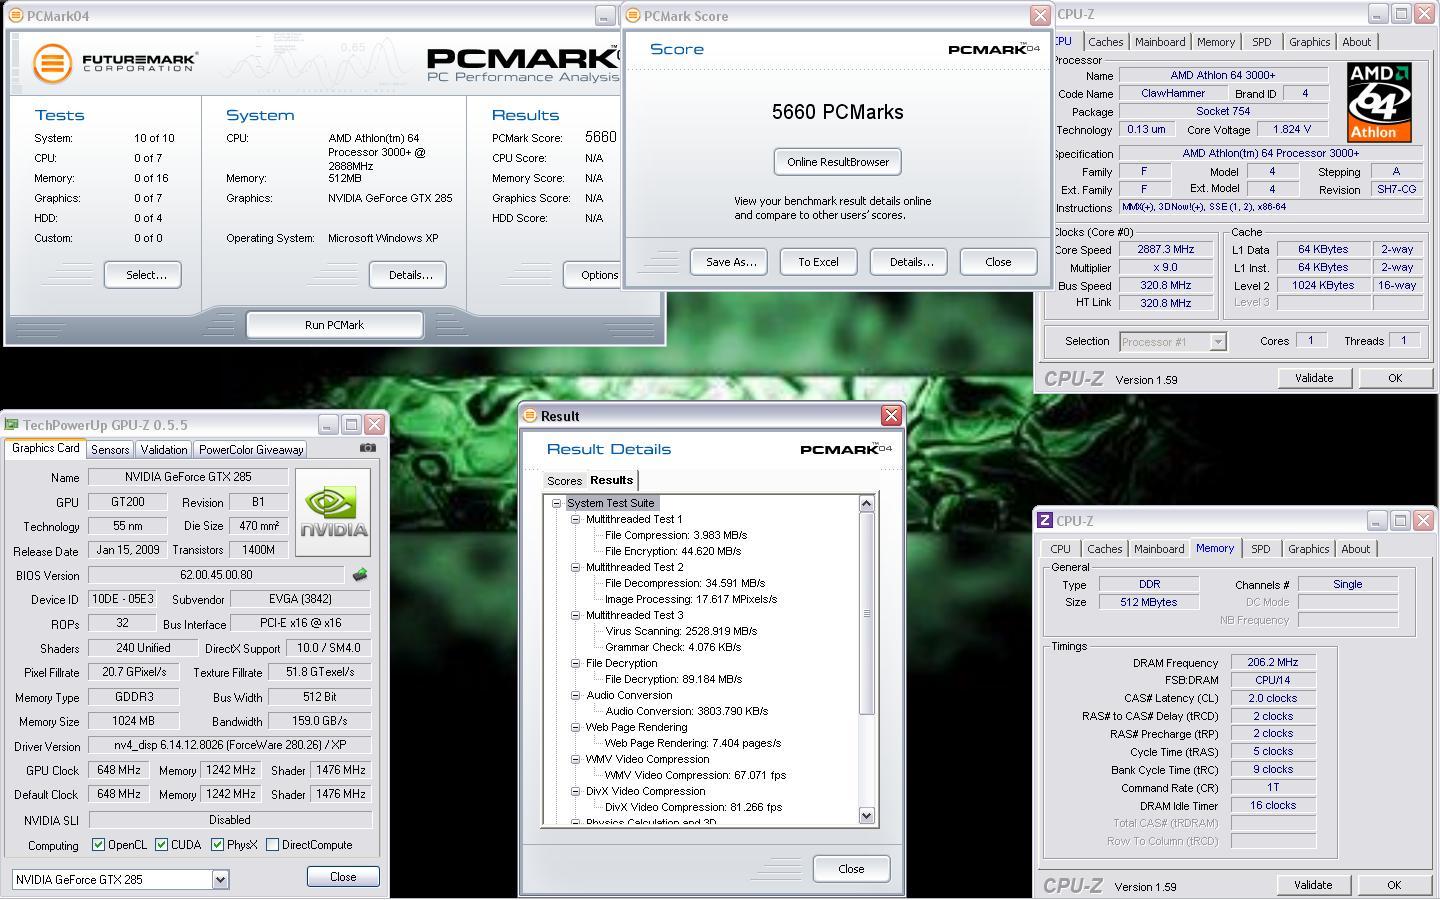
Task: Open Graphics tab in CPU-Z Memory window
Action: point(1308,549)
